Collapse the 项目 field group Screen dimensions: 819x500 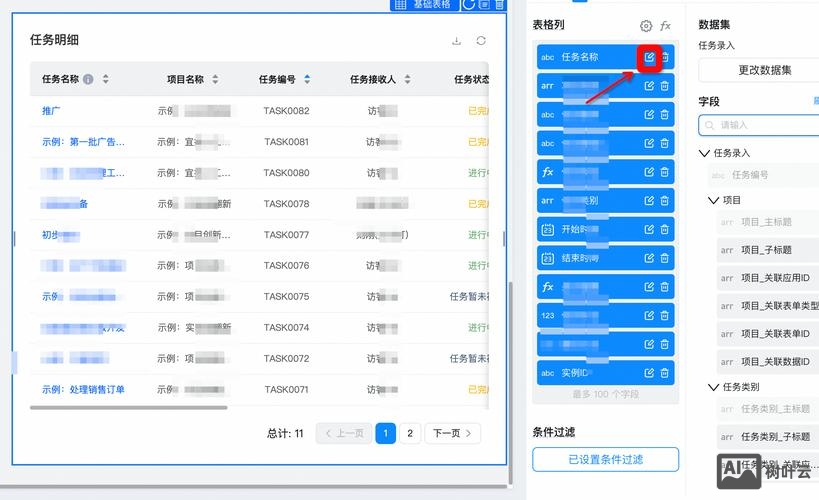coord(713,200)
